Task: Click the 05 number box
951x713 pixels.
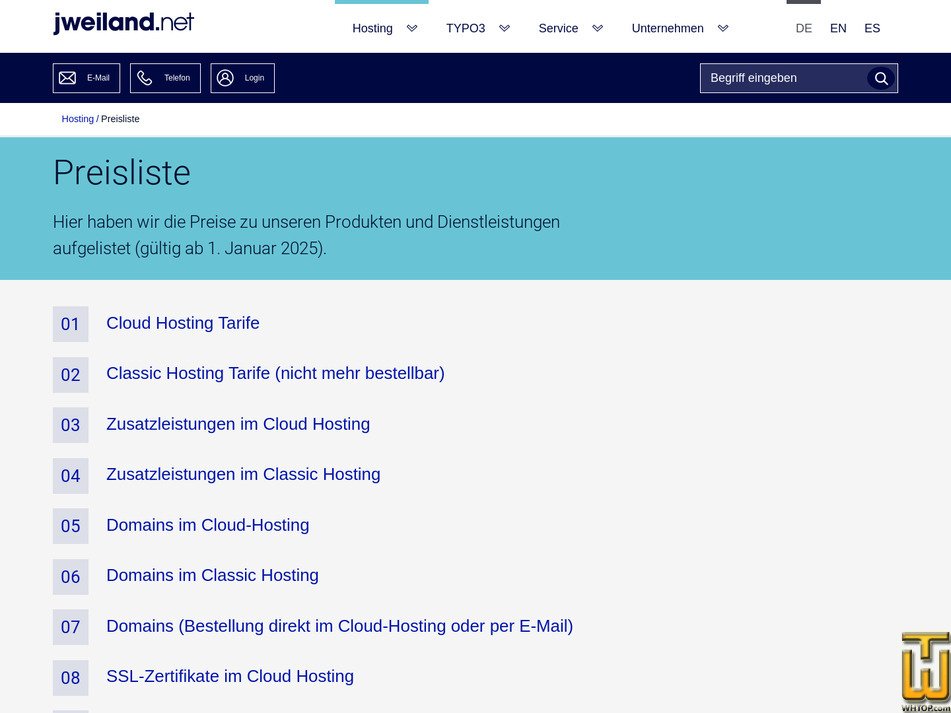Action: coord(70,526)
